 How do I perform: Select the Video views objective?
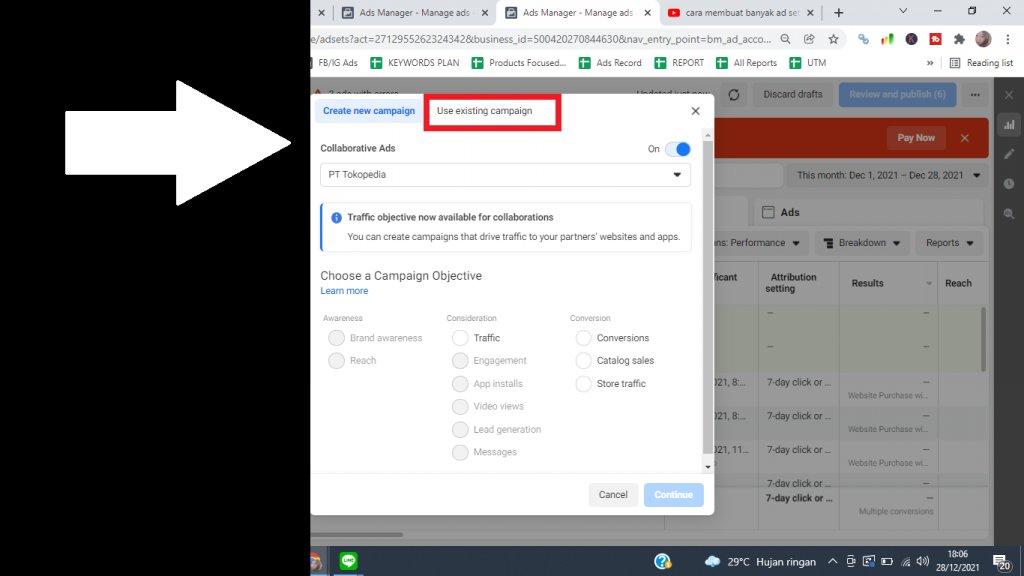click(460, 406)
